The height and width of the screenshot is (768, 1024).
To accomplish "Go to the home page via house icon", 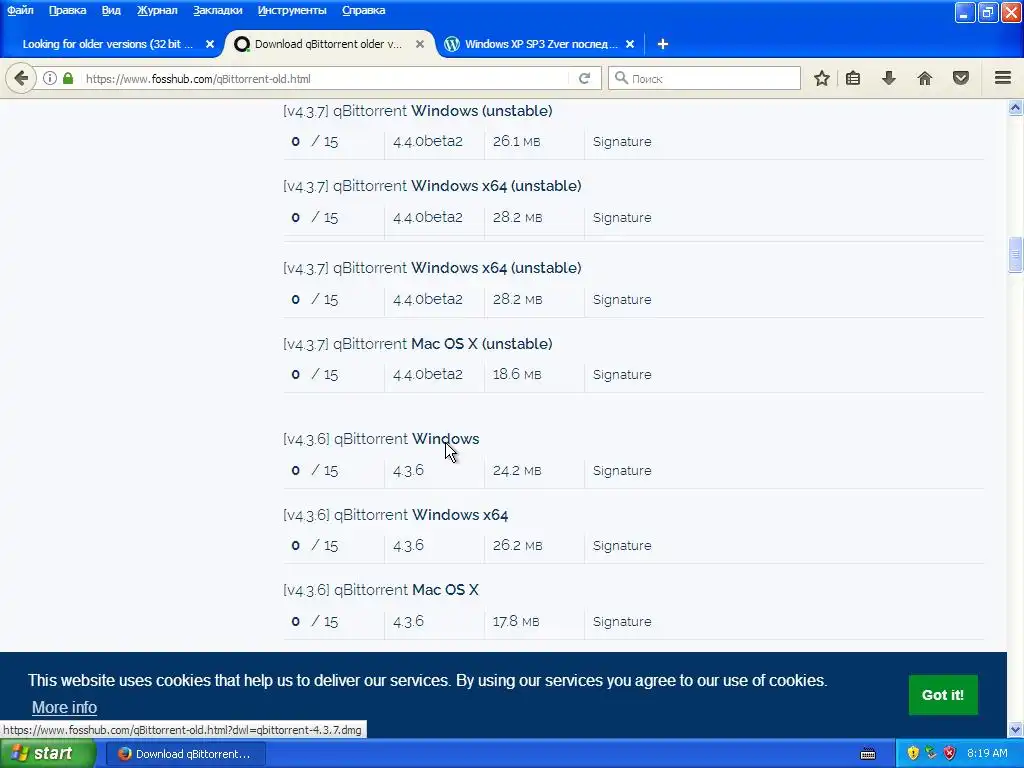I will tap(925, 78).
